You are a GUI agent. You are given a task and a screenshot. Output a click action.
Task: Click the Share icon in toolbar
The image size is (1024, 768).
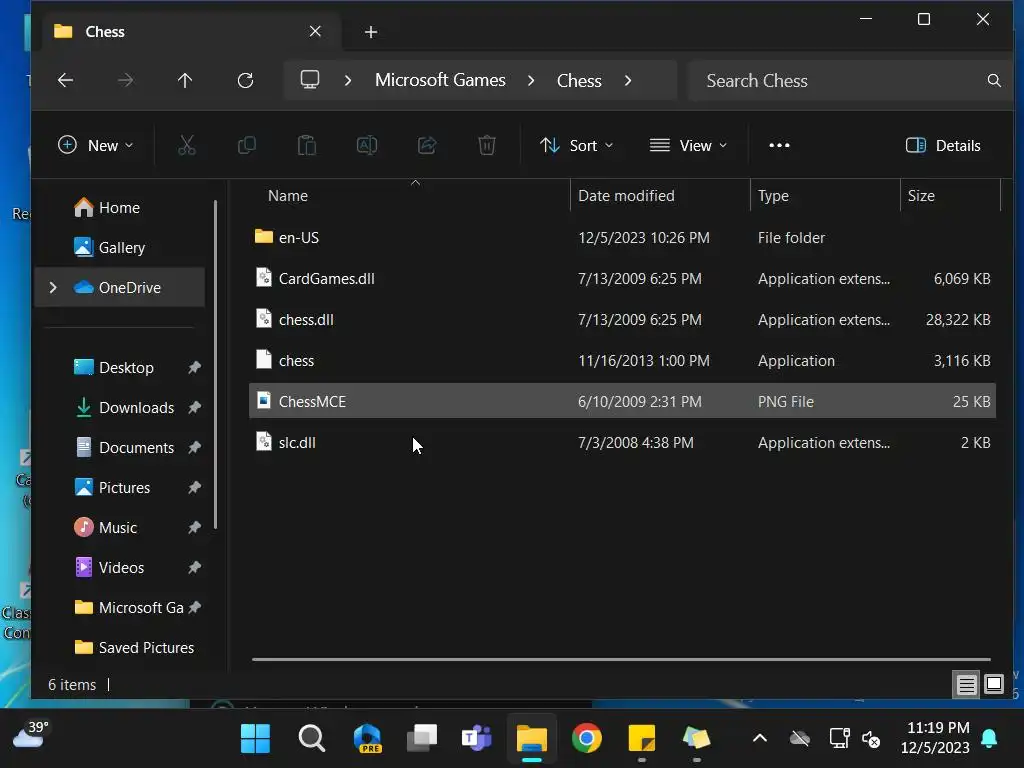427,145
